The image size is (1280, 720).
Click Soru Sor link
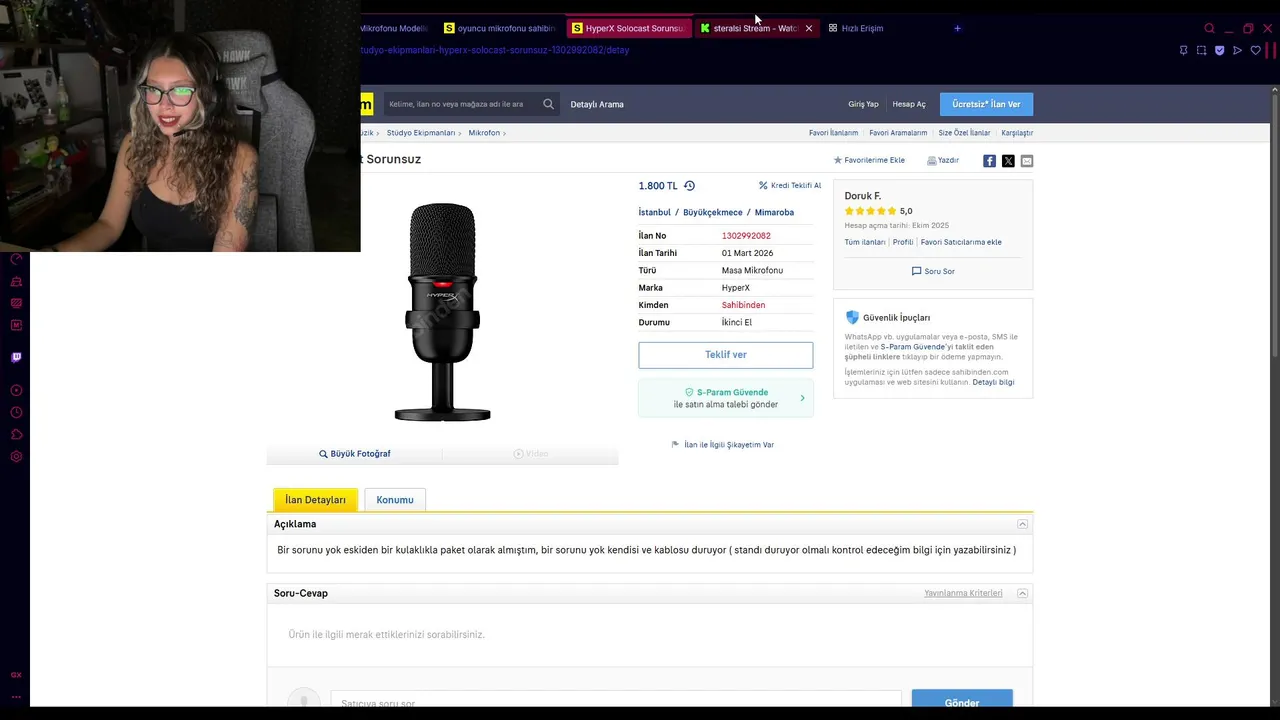pos(933,271)
